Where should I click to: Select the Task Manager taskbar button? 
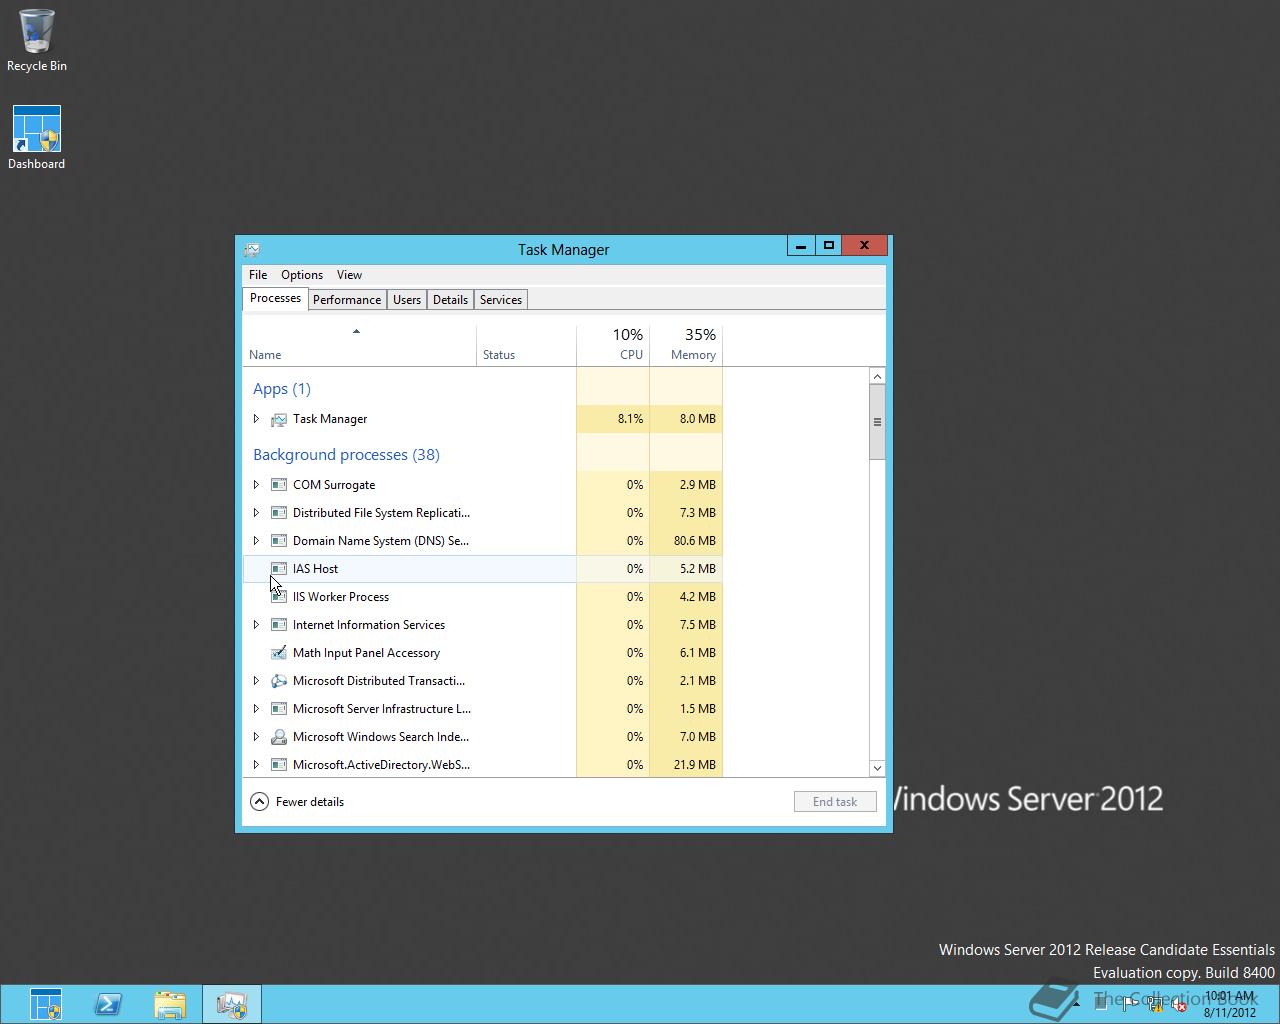pyautogui.click(x=232, y=1004)
